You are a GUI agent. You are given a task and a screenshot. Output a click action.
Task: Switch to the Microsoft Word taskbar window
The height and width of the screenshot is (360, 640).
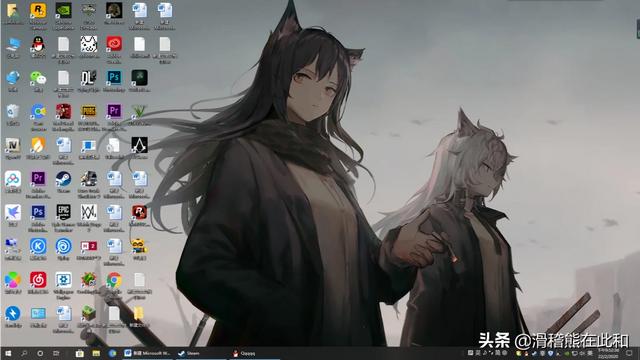[148, 353]
